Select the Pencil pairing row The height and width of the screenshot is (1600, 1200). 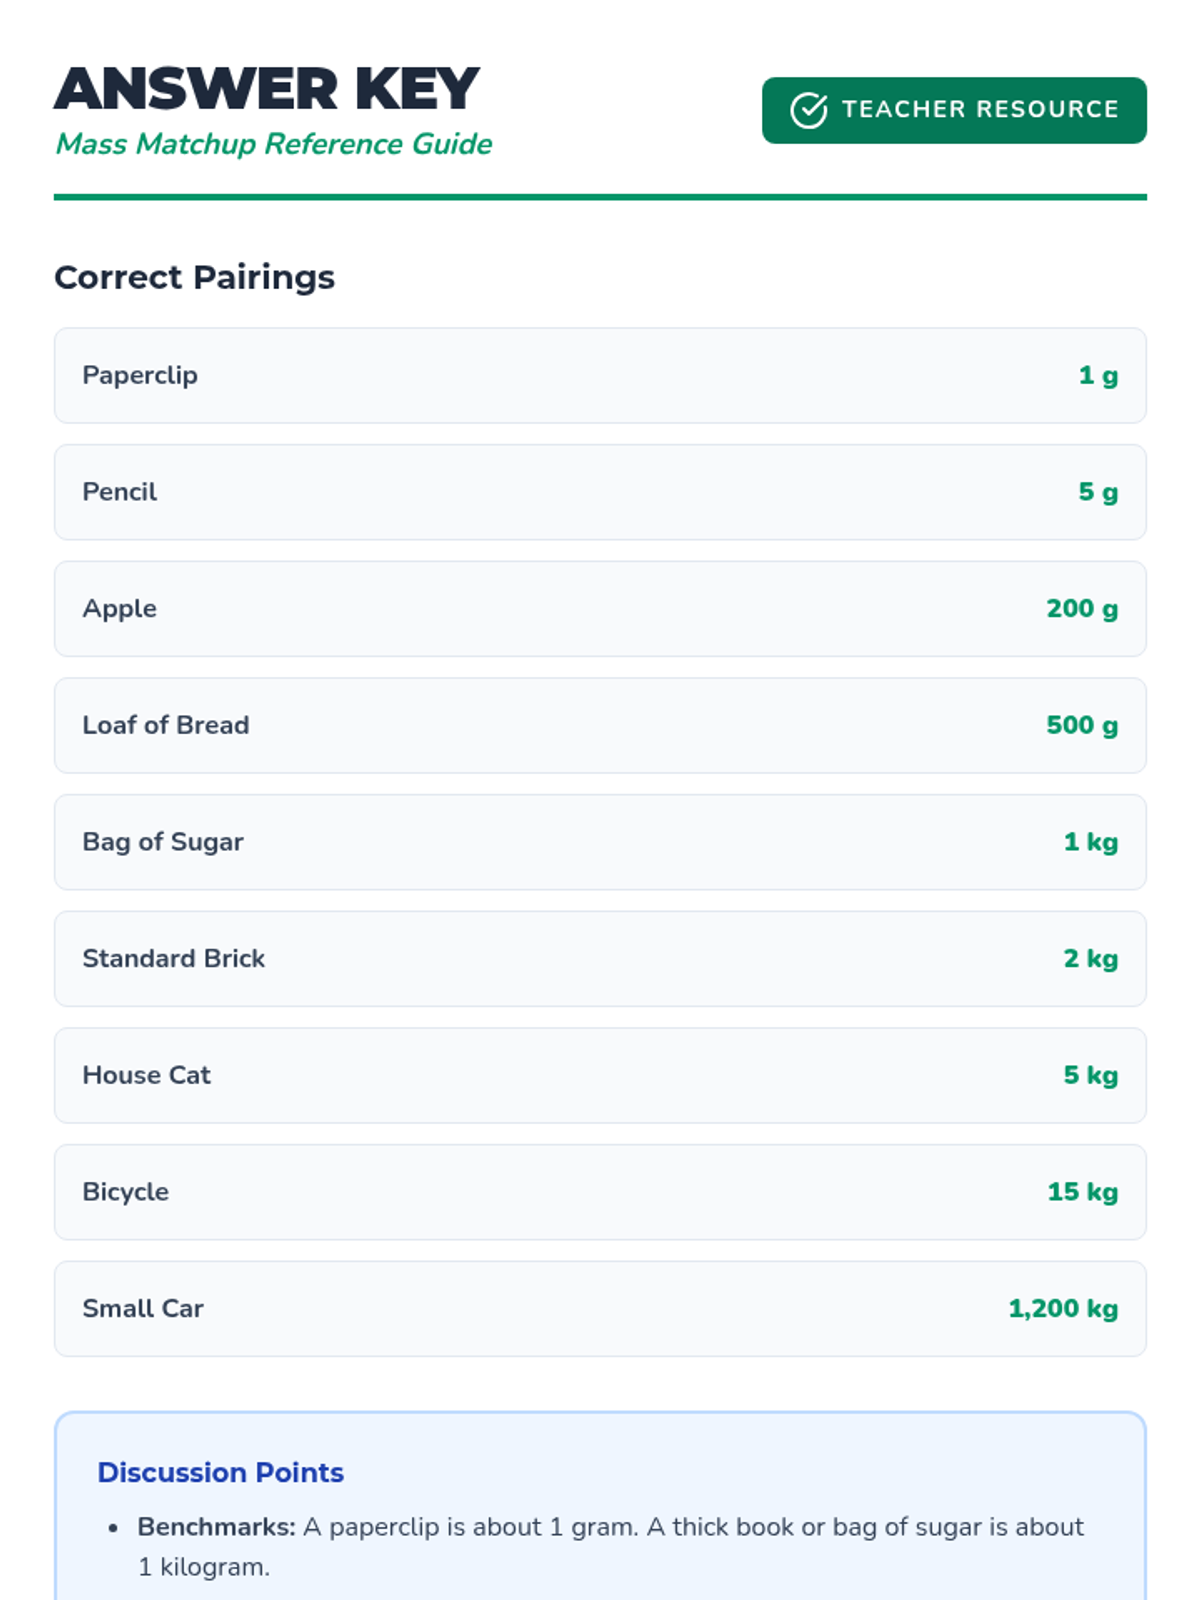point(600,492)
